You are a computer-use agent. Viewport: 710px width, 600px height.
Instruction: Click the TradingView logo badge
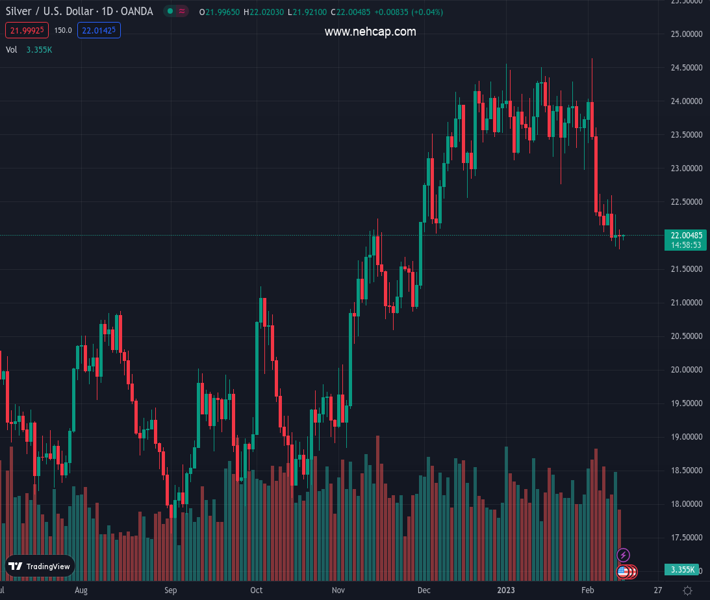coord(40,566)
